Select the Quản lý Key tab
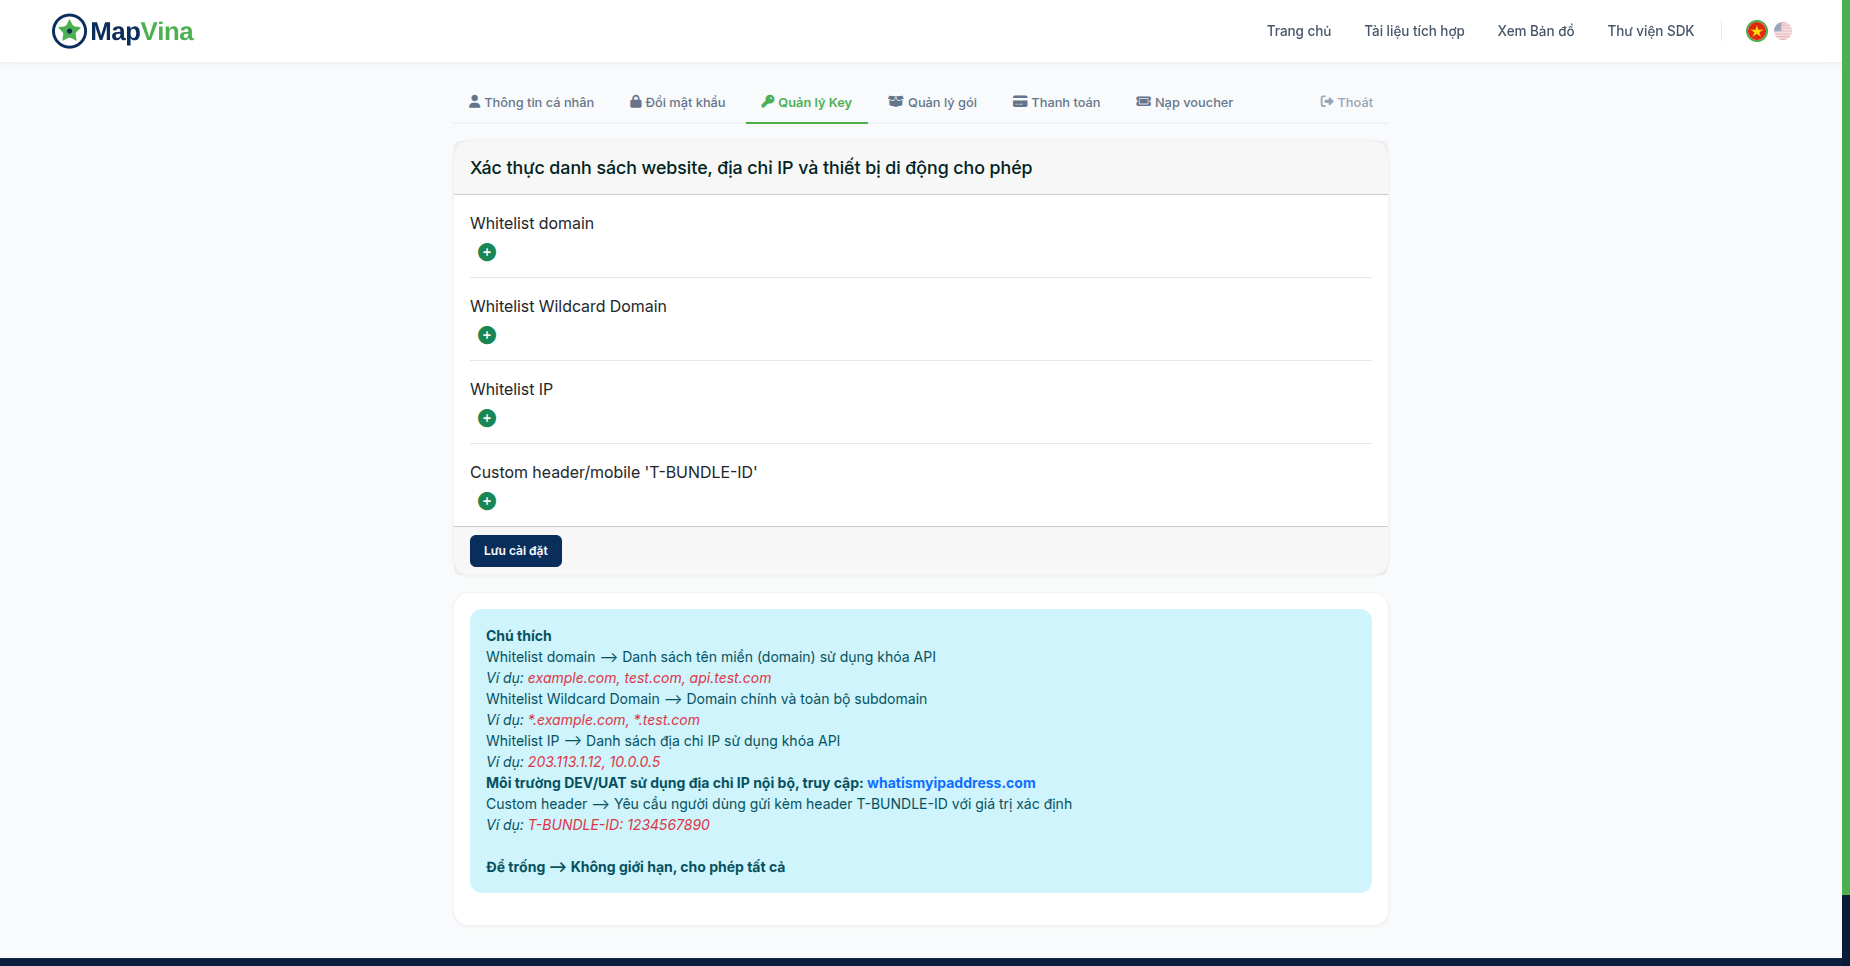Image resolution: width=1850 pixels, height=966 pixels. point(807,102)
